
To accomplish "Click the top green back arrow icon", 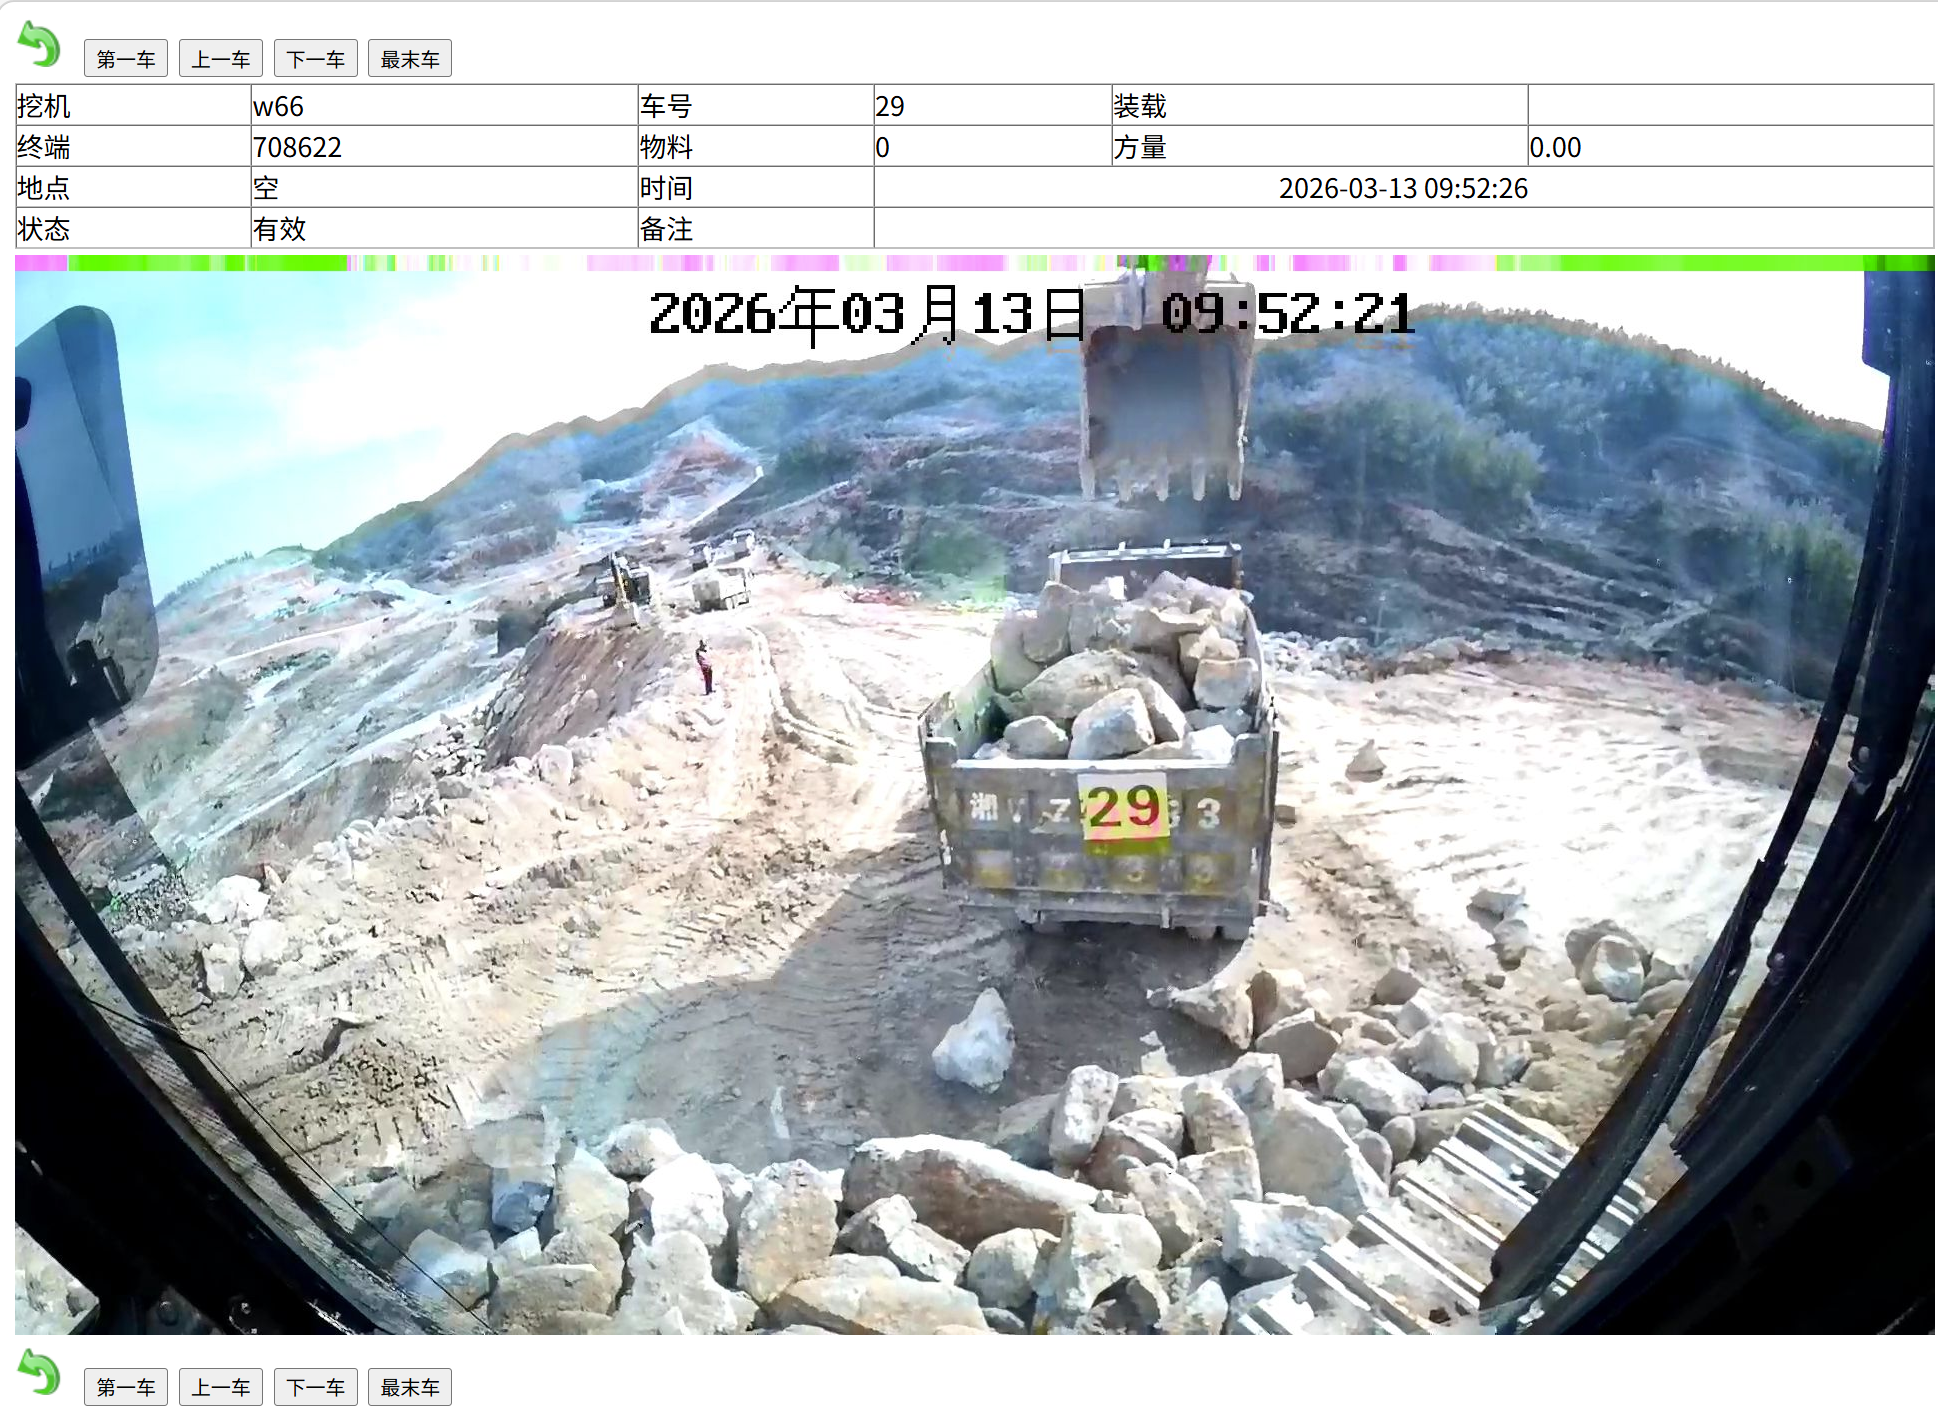I will click(39, 45).
